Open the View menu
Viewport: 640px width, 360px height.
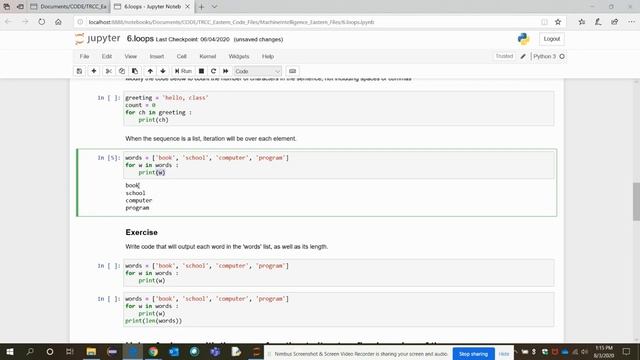(x=131, y=56)
